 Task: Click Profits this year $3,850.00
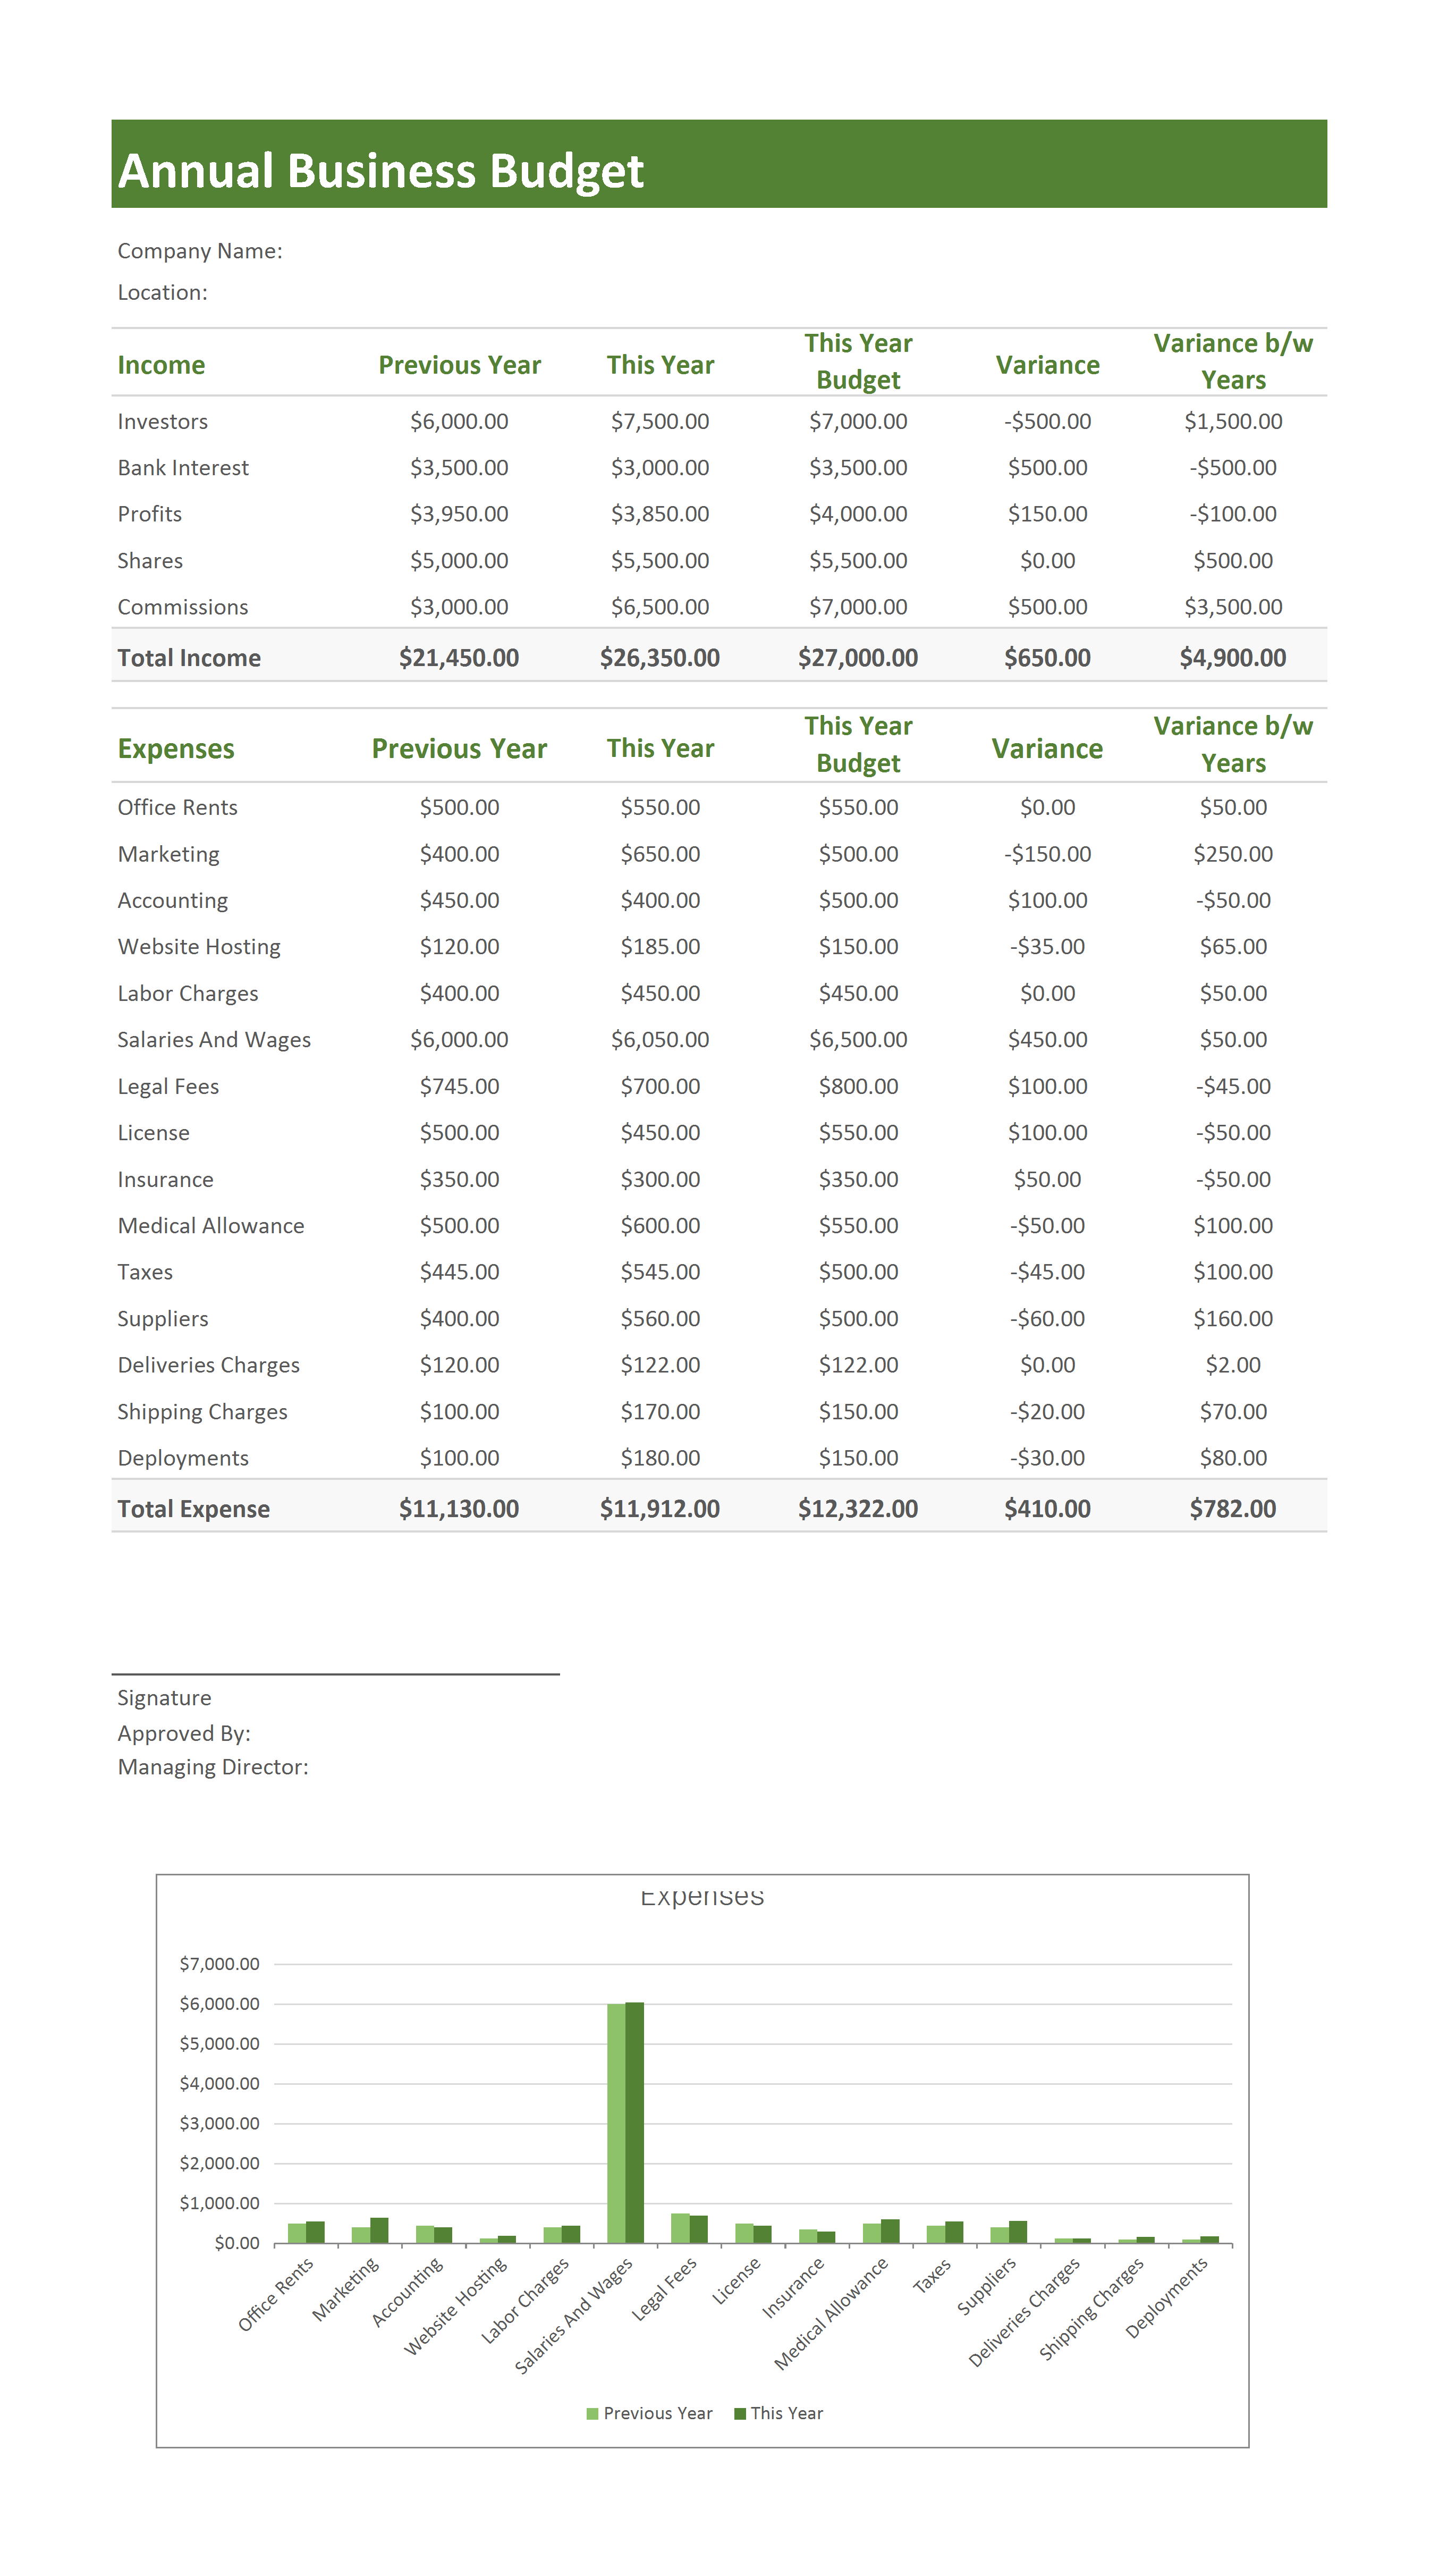point(660,513)
